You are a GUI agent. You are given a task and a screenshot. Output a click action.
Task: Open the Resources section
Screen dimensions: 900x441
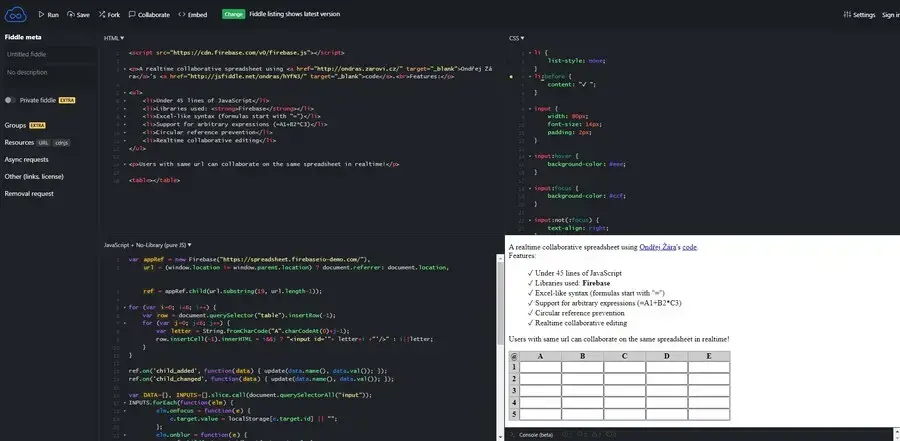(x=20, y=142)
